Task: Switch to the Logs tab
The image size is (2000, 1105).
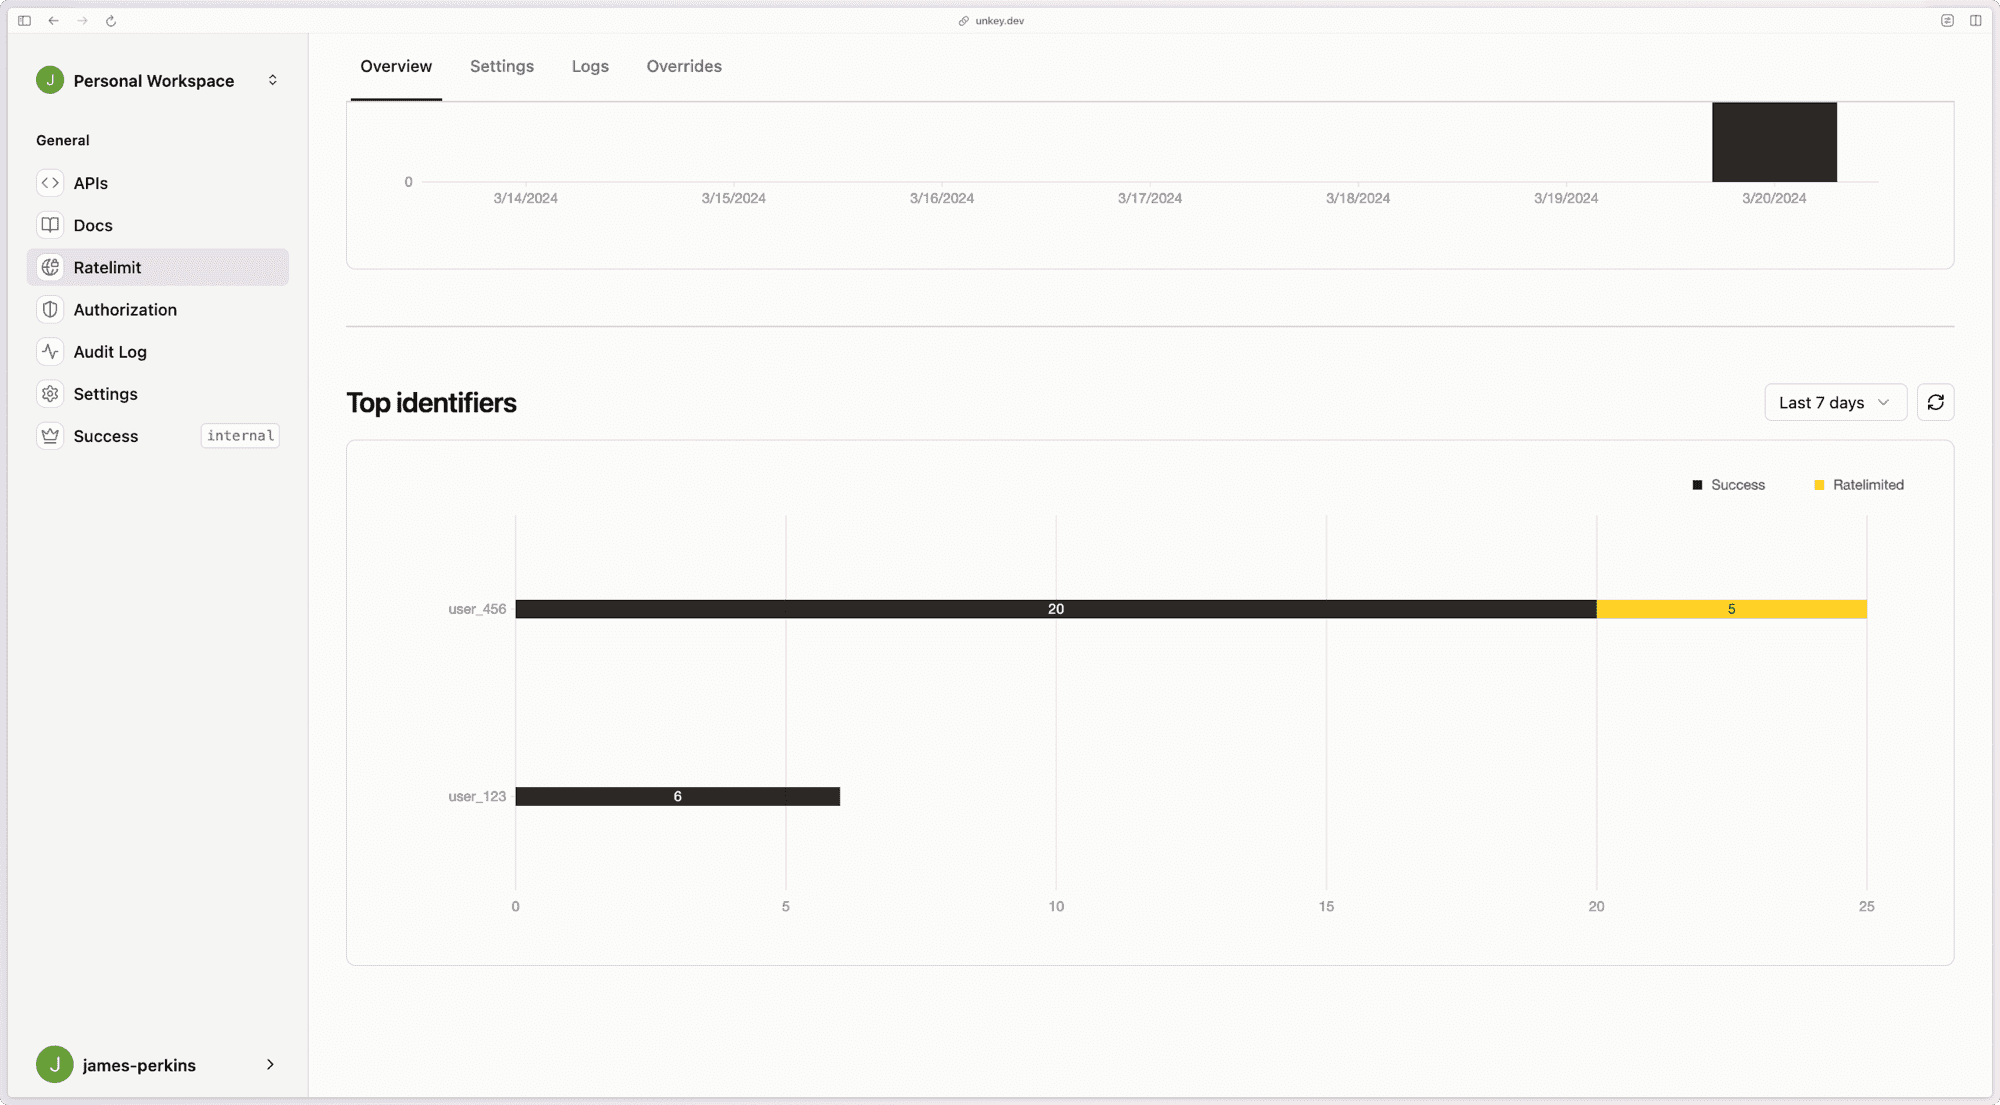Action: 590,65
